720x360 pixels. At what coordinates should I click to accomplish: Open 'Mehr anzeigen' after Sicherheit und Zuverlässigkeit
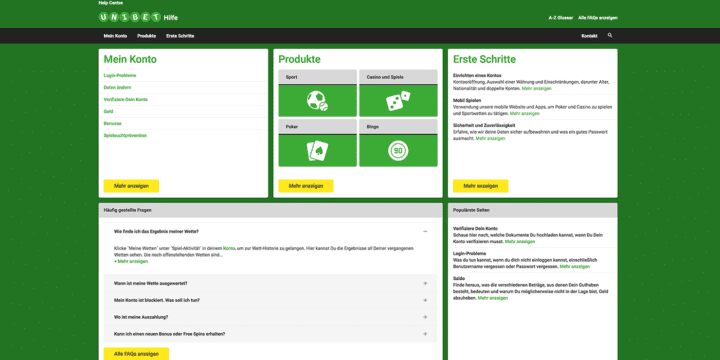coord(490,138)
